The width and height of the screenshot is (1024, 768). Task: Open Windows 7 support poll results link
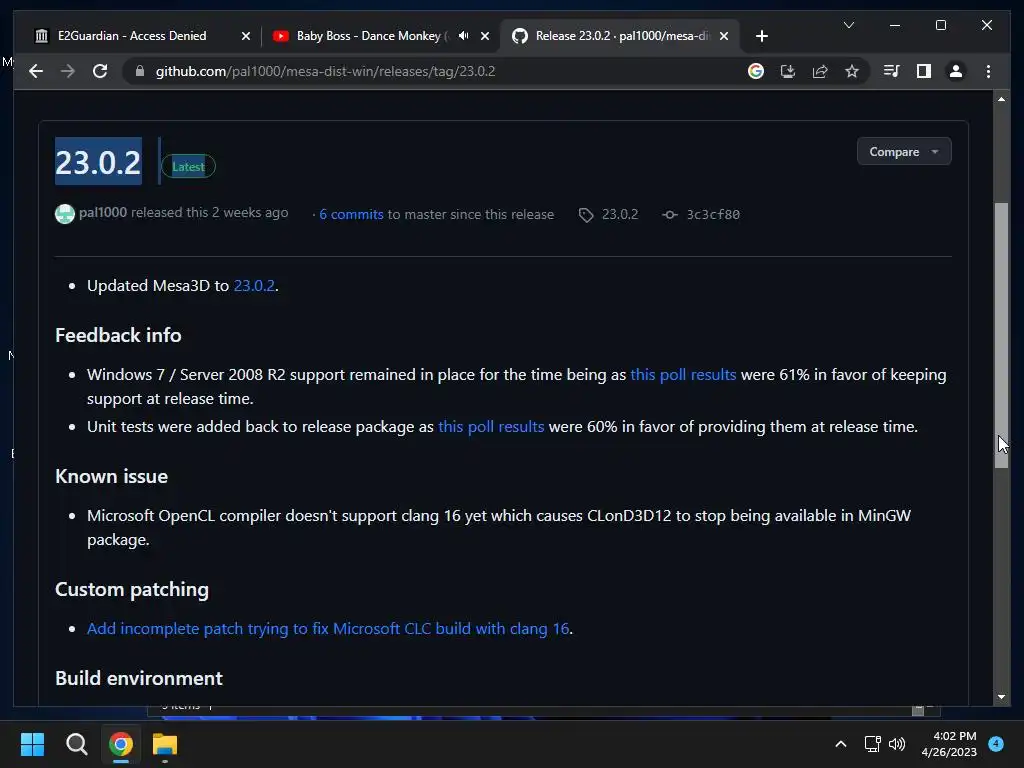(x=683, y=374)
